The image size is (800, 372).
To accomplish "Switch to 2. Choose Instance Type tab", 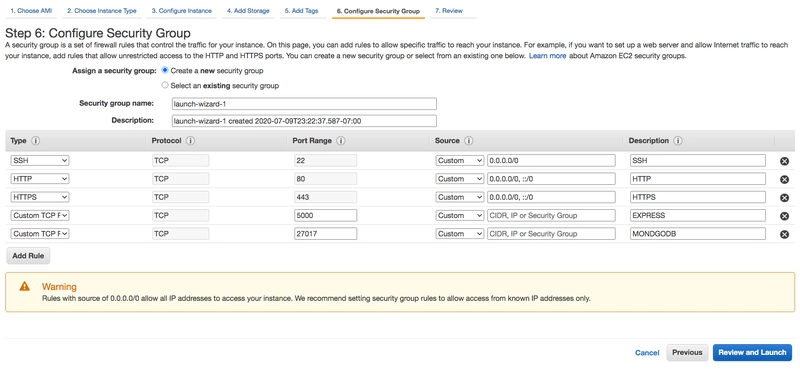I will (x=102, y=11).
